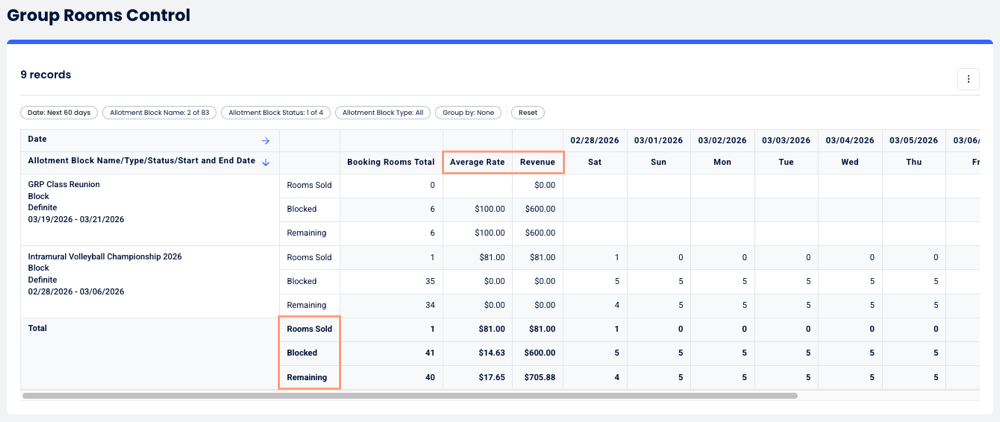The height and width of the screenshot is (422, 1000).
Task: Click the 03/03/2026 date column header
Action: [x=786, y=141]
